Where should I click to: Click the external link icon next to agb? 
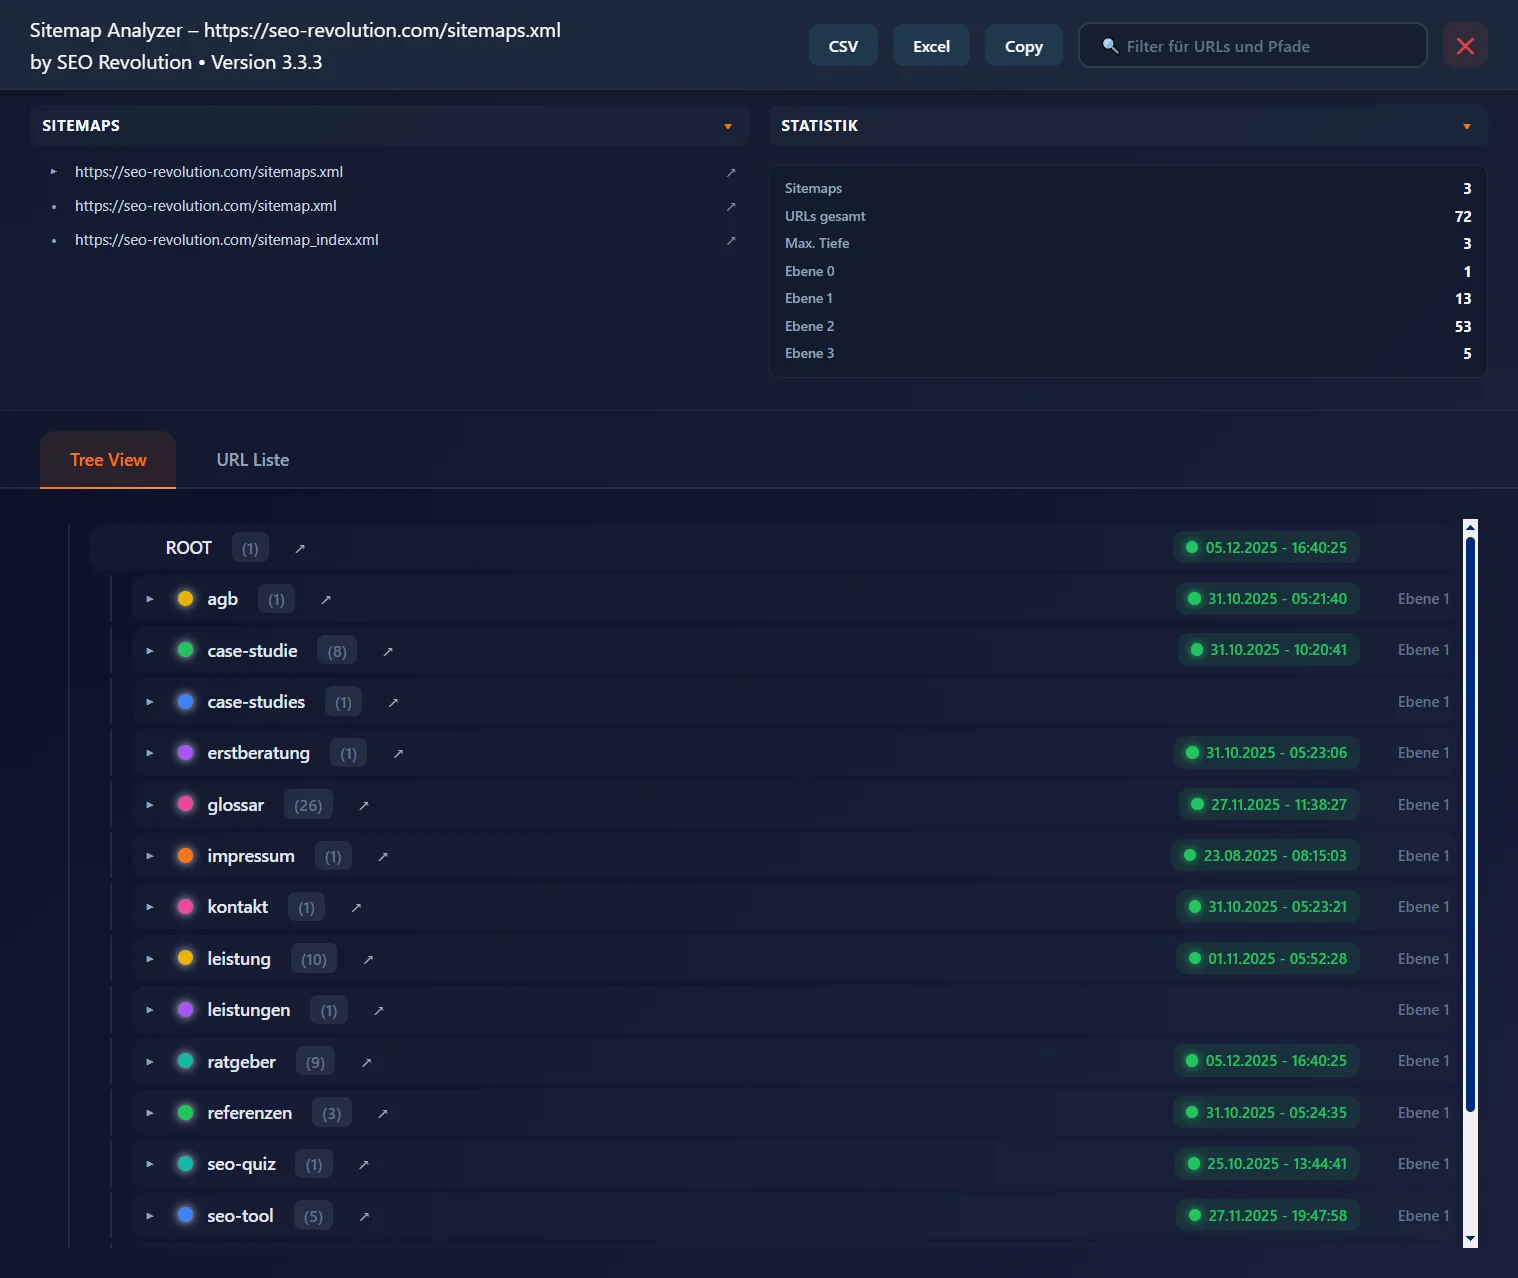coord(324,598)
